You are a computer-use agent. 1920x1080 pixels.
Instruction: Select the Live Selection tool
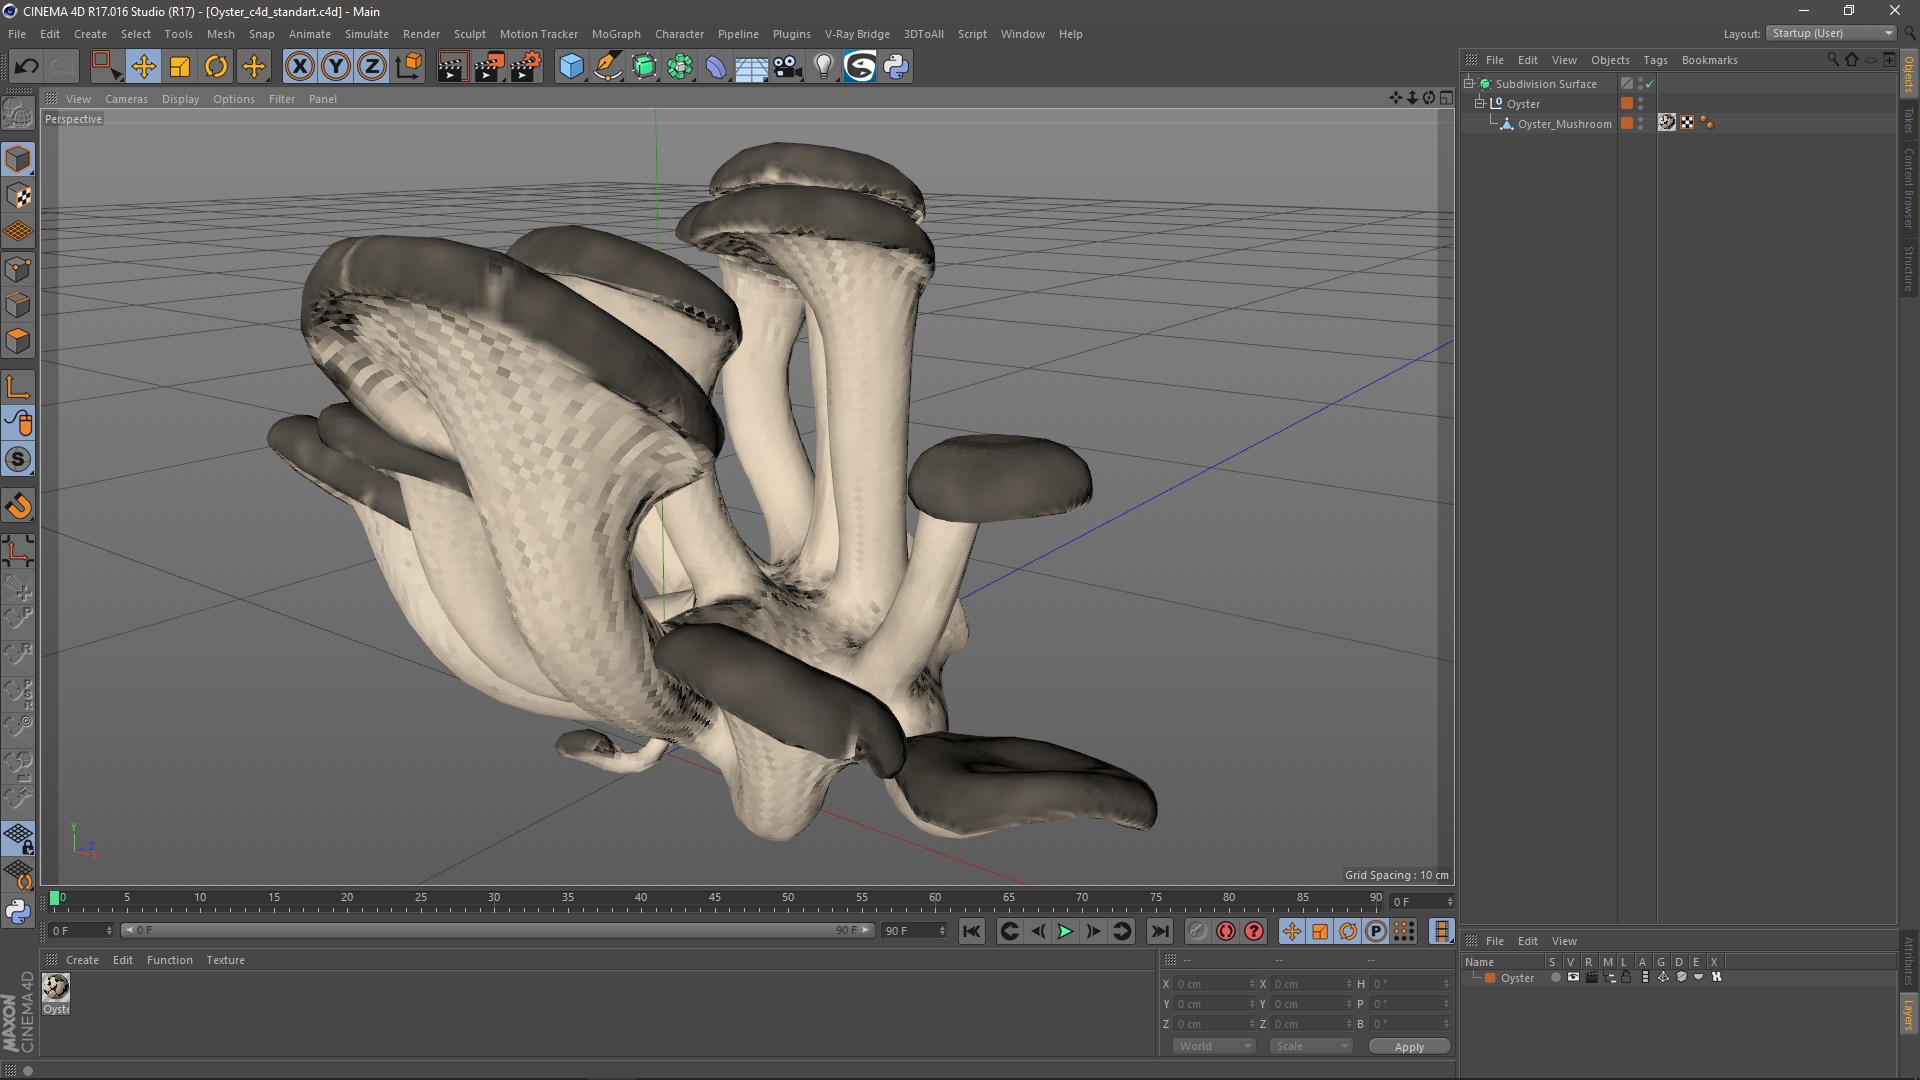pyautogui.click(x=106, y=67)
